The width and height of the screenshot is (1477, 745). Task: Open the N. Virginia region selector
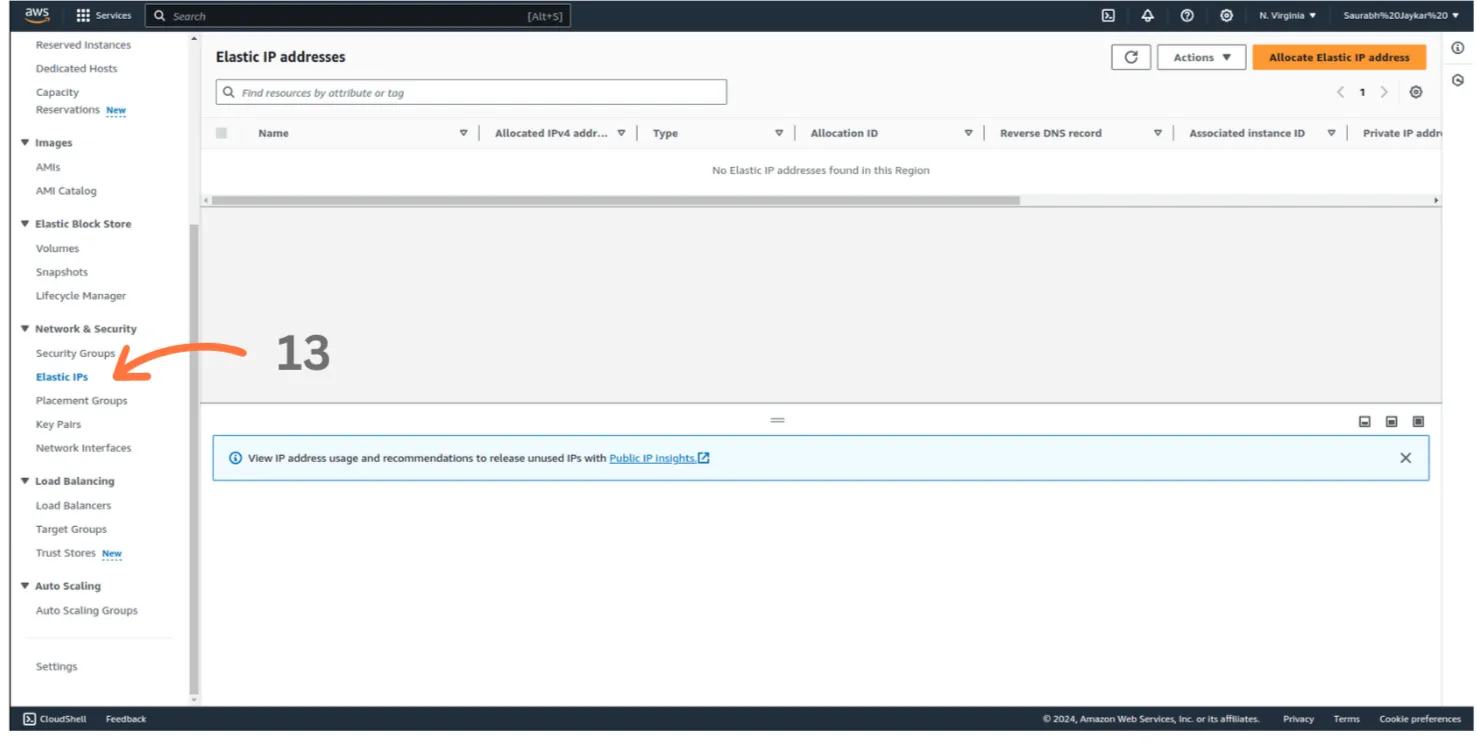coord(1288,16)
